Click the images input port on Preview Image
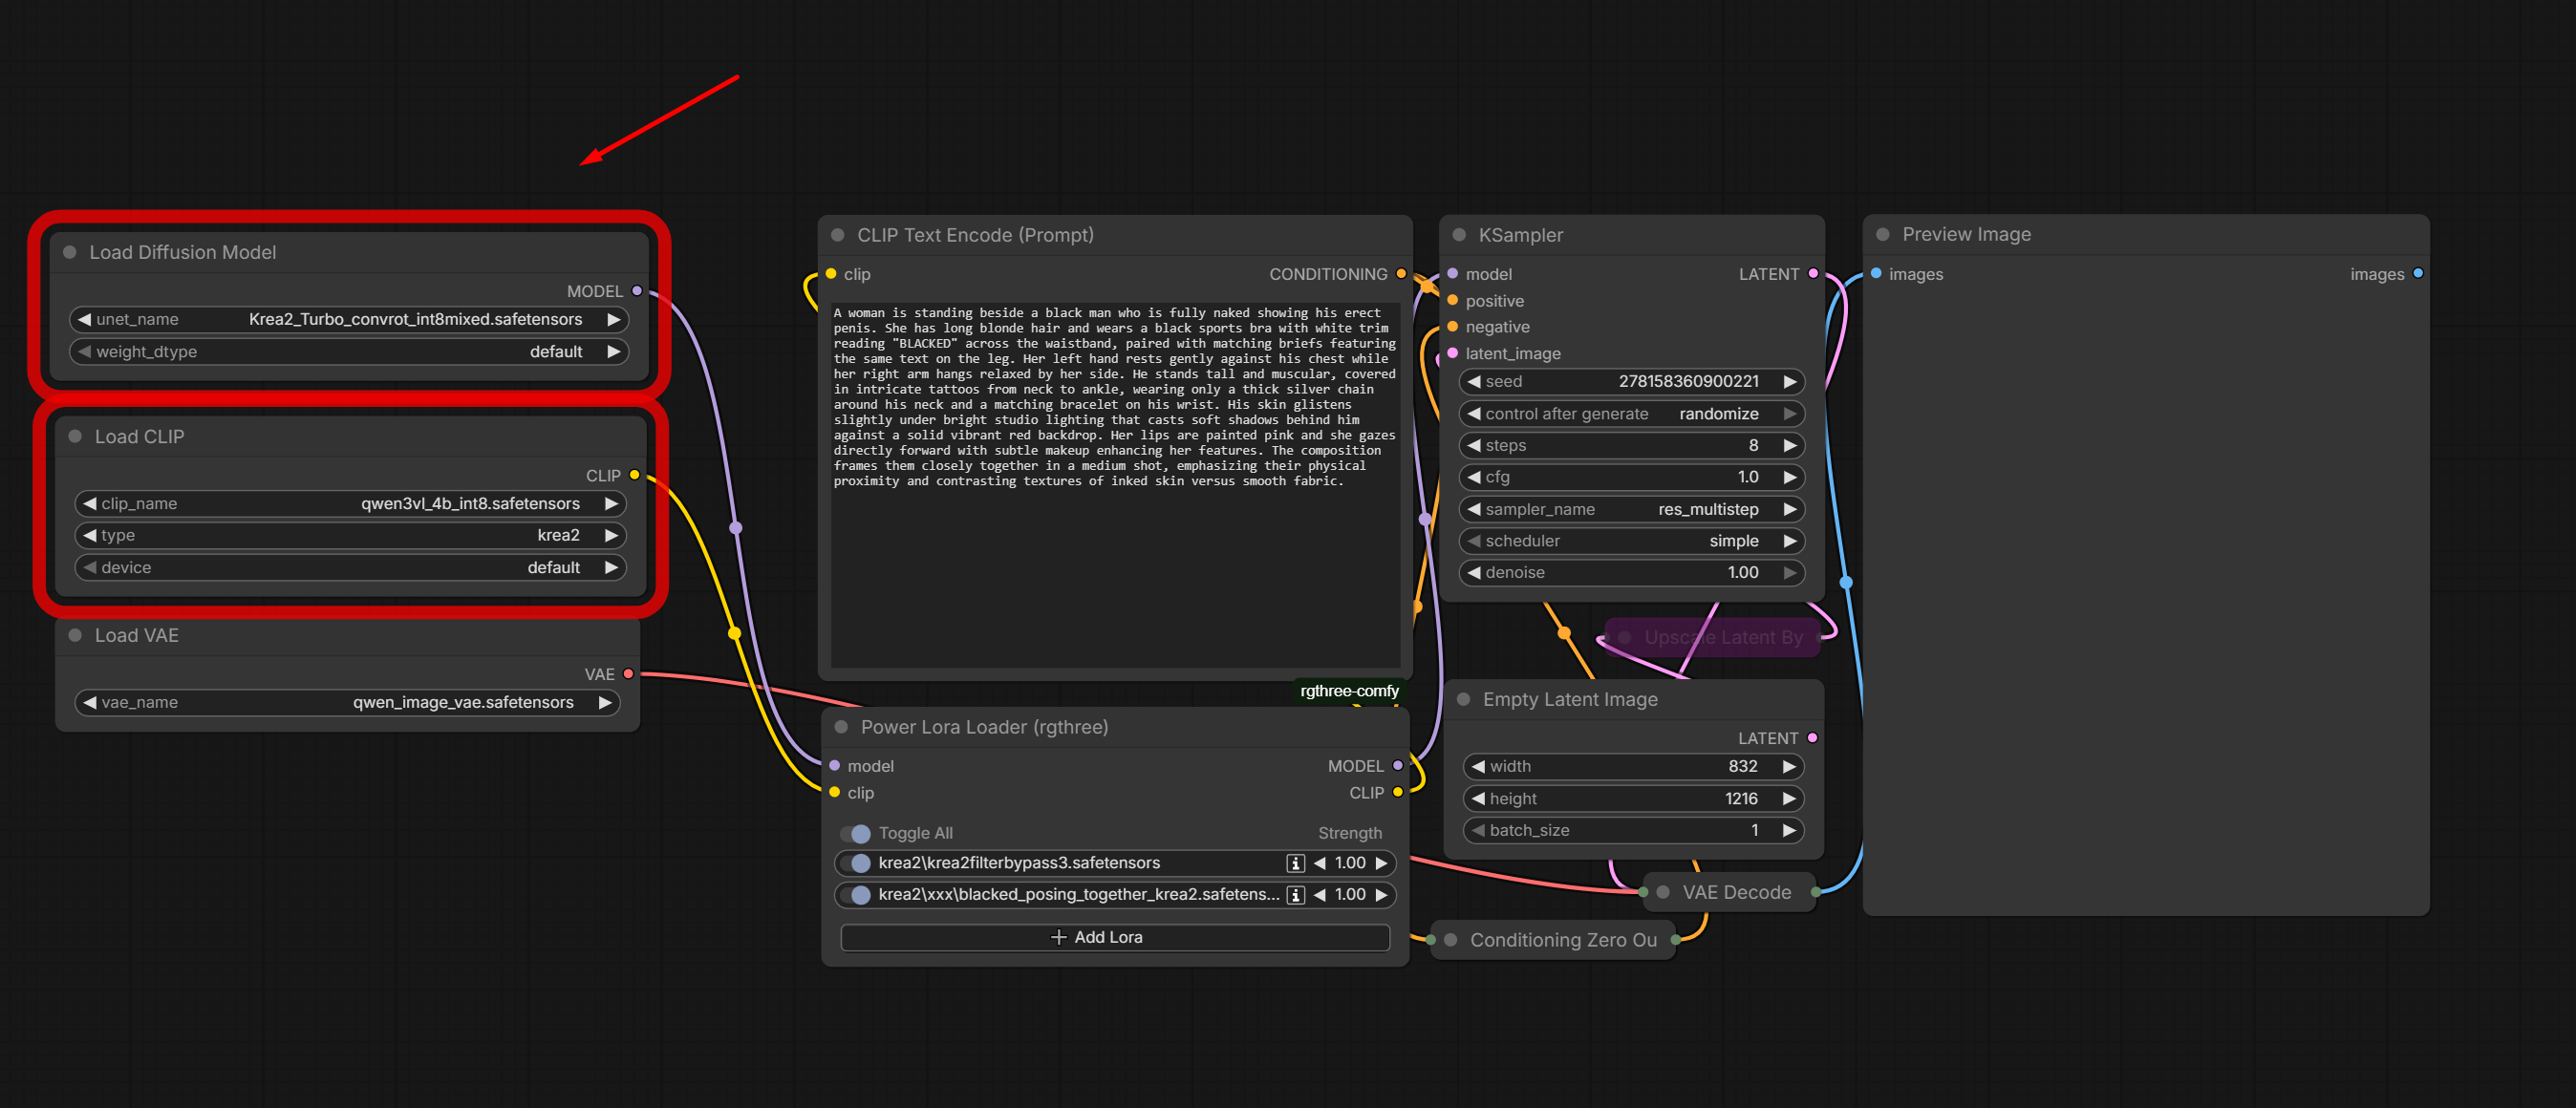This screenshot has height=1108, width=2576. [1877, 274]
